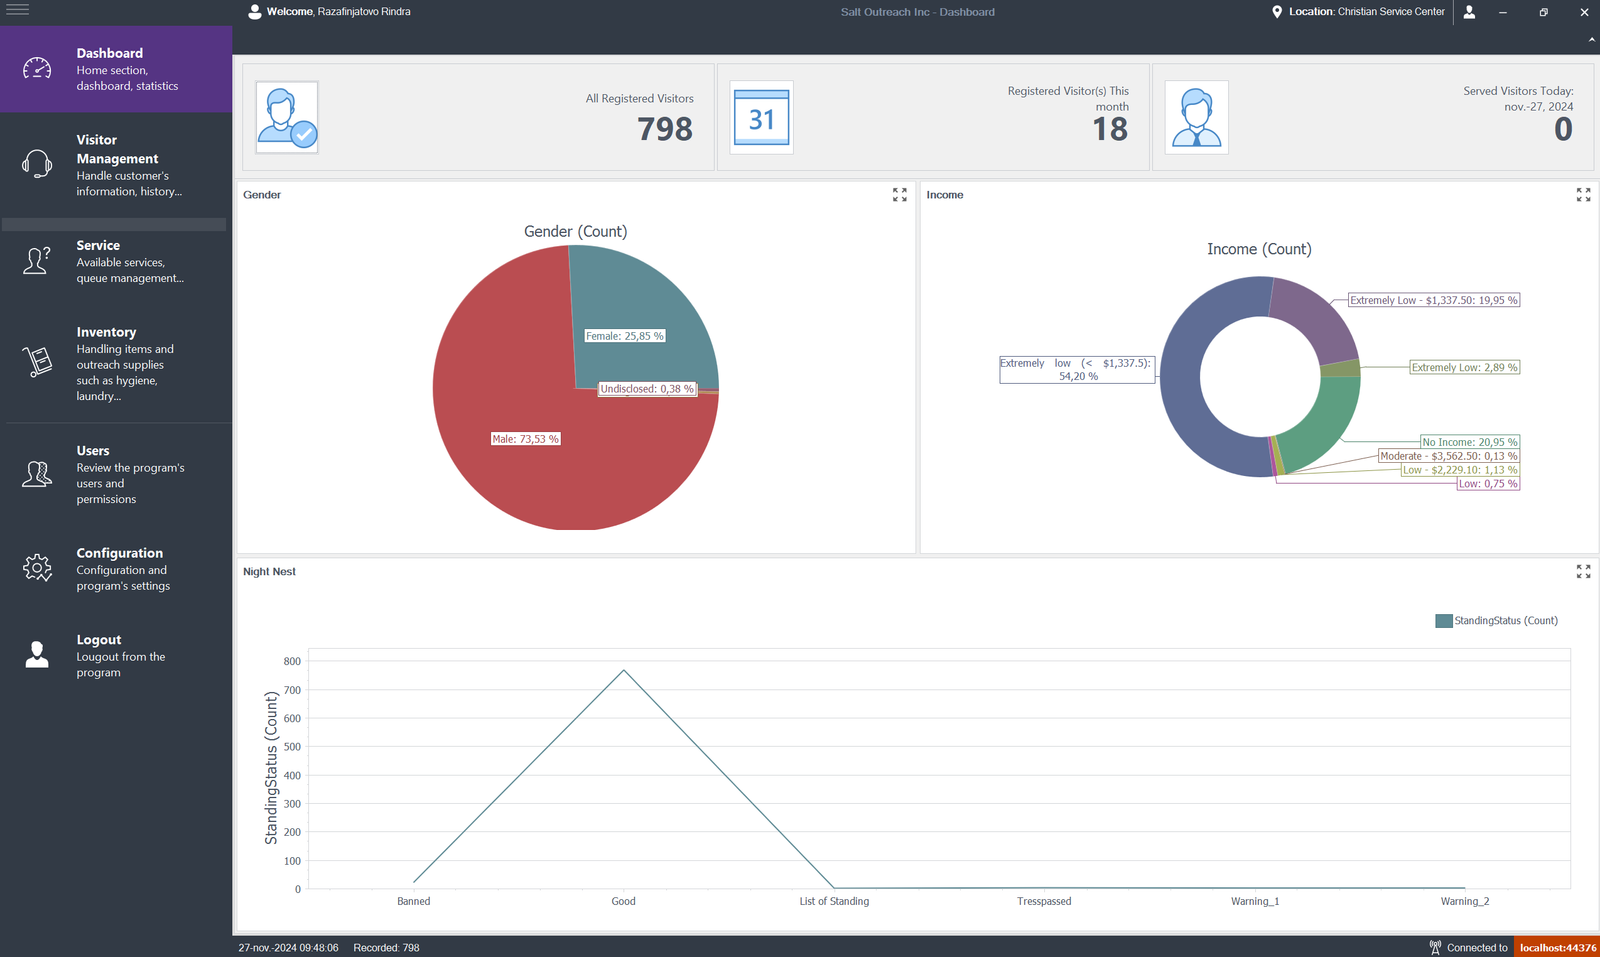This screenshot has height=957, width=1600.
Task: Click the connection signal icon in status bar
Action: [x=1437, y=947]
